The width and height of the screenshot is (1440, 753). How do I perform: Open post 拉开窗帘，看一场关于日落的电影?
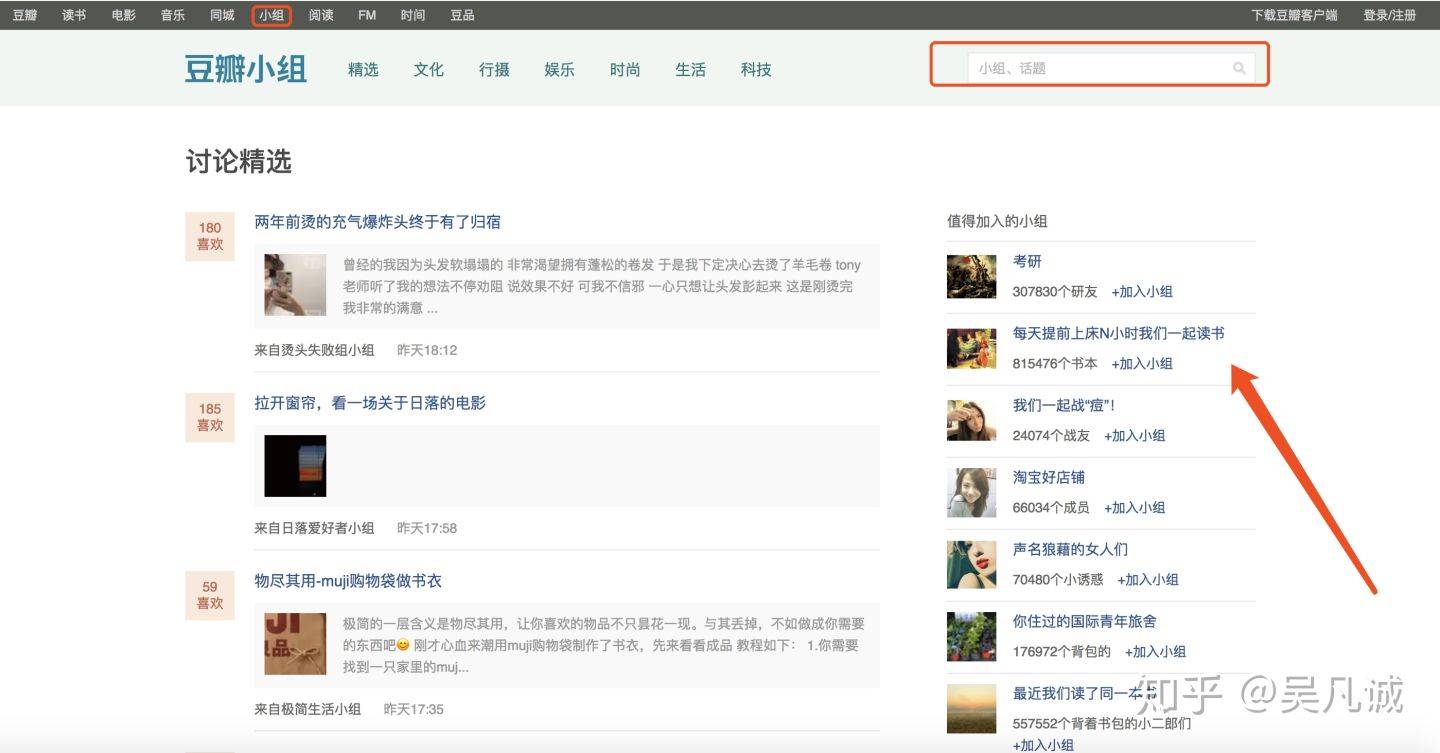370,403
